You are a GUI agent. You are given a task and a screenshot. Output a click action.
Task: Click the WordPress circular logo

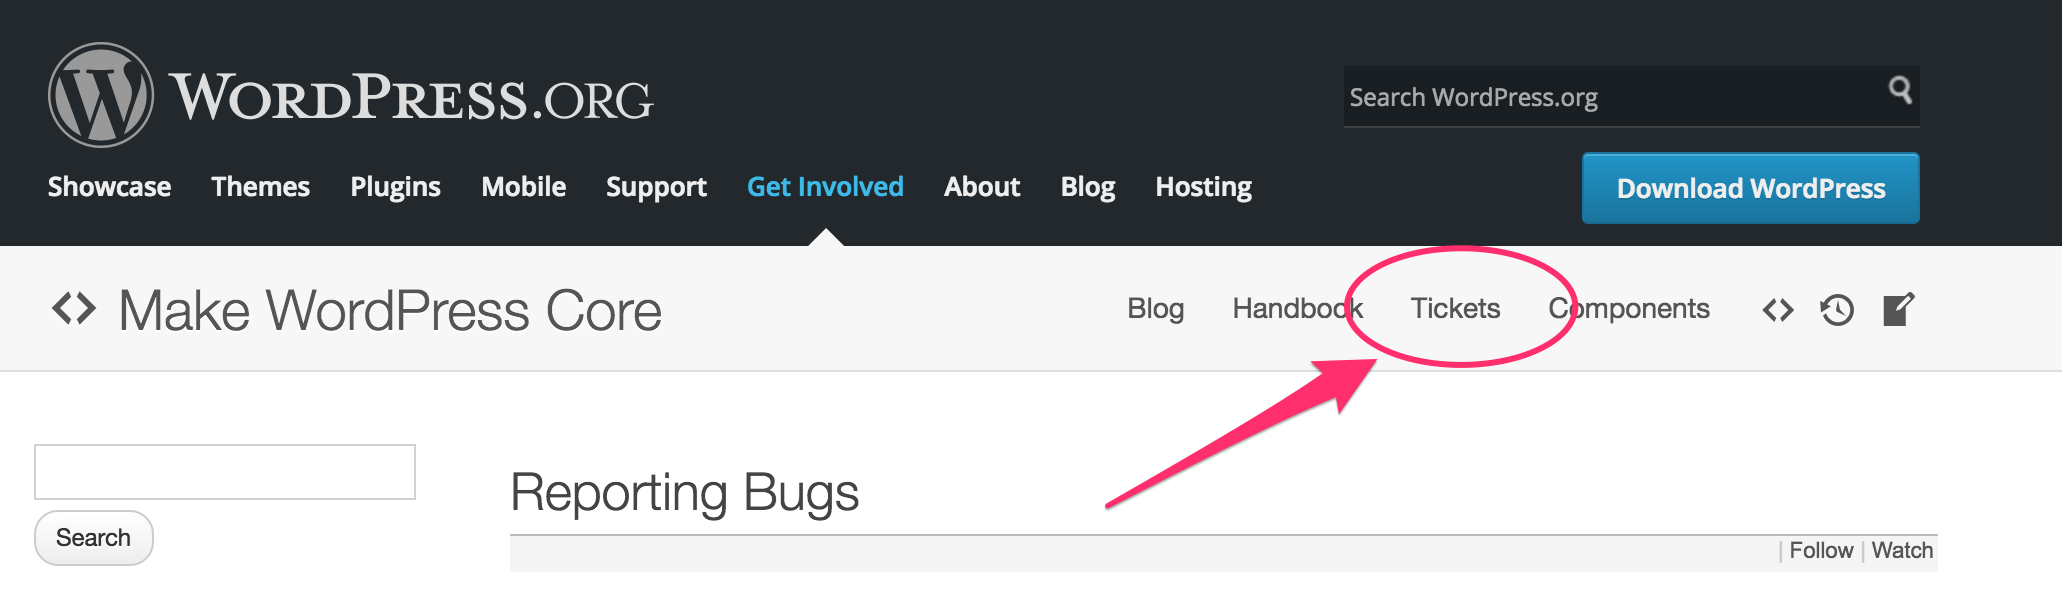coord(101,95)
